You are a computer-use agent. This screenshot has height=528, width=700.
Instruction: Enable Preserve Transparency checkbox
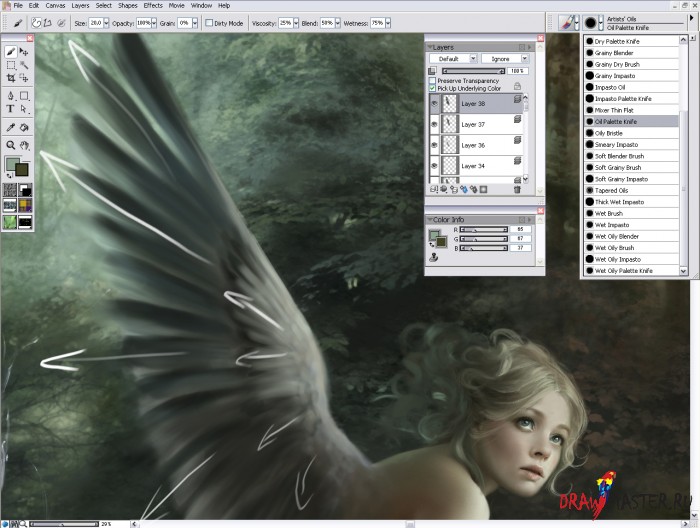pyautogui.click(x=432, y=81)
